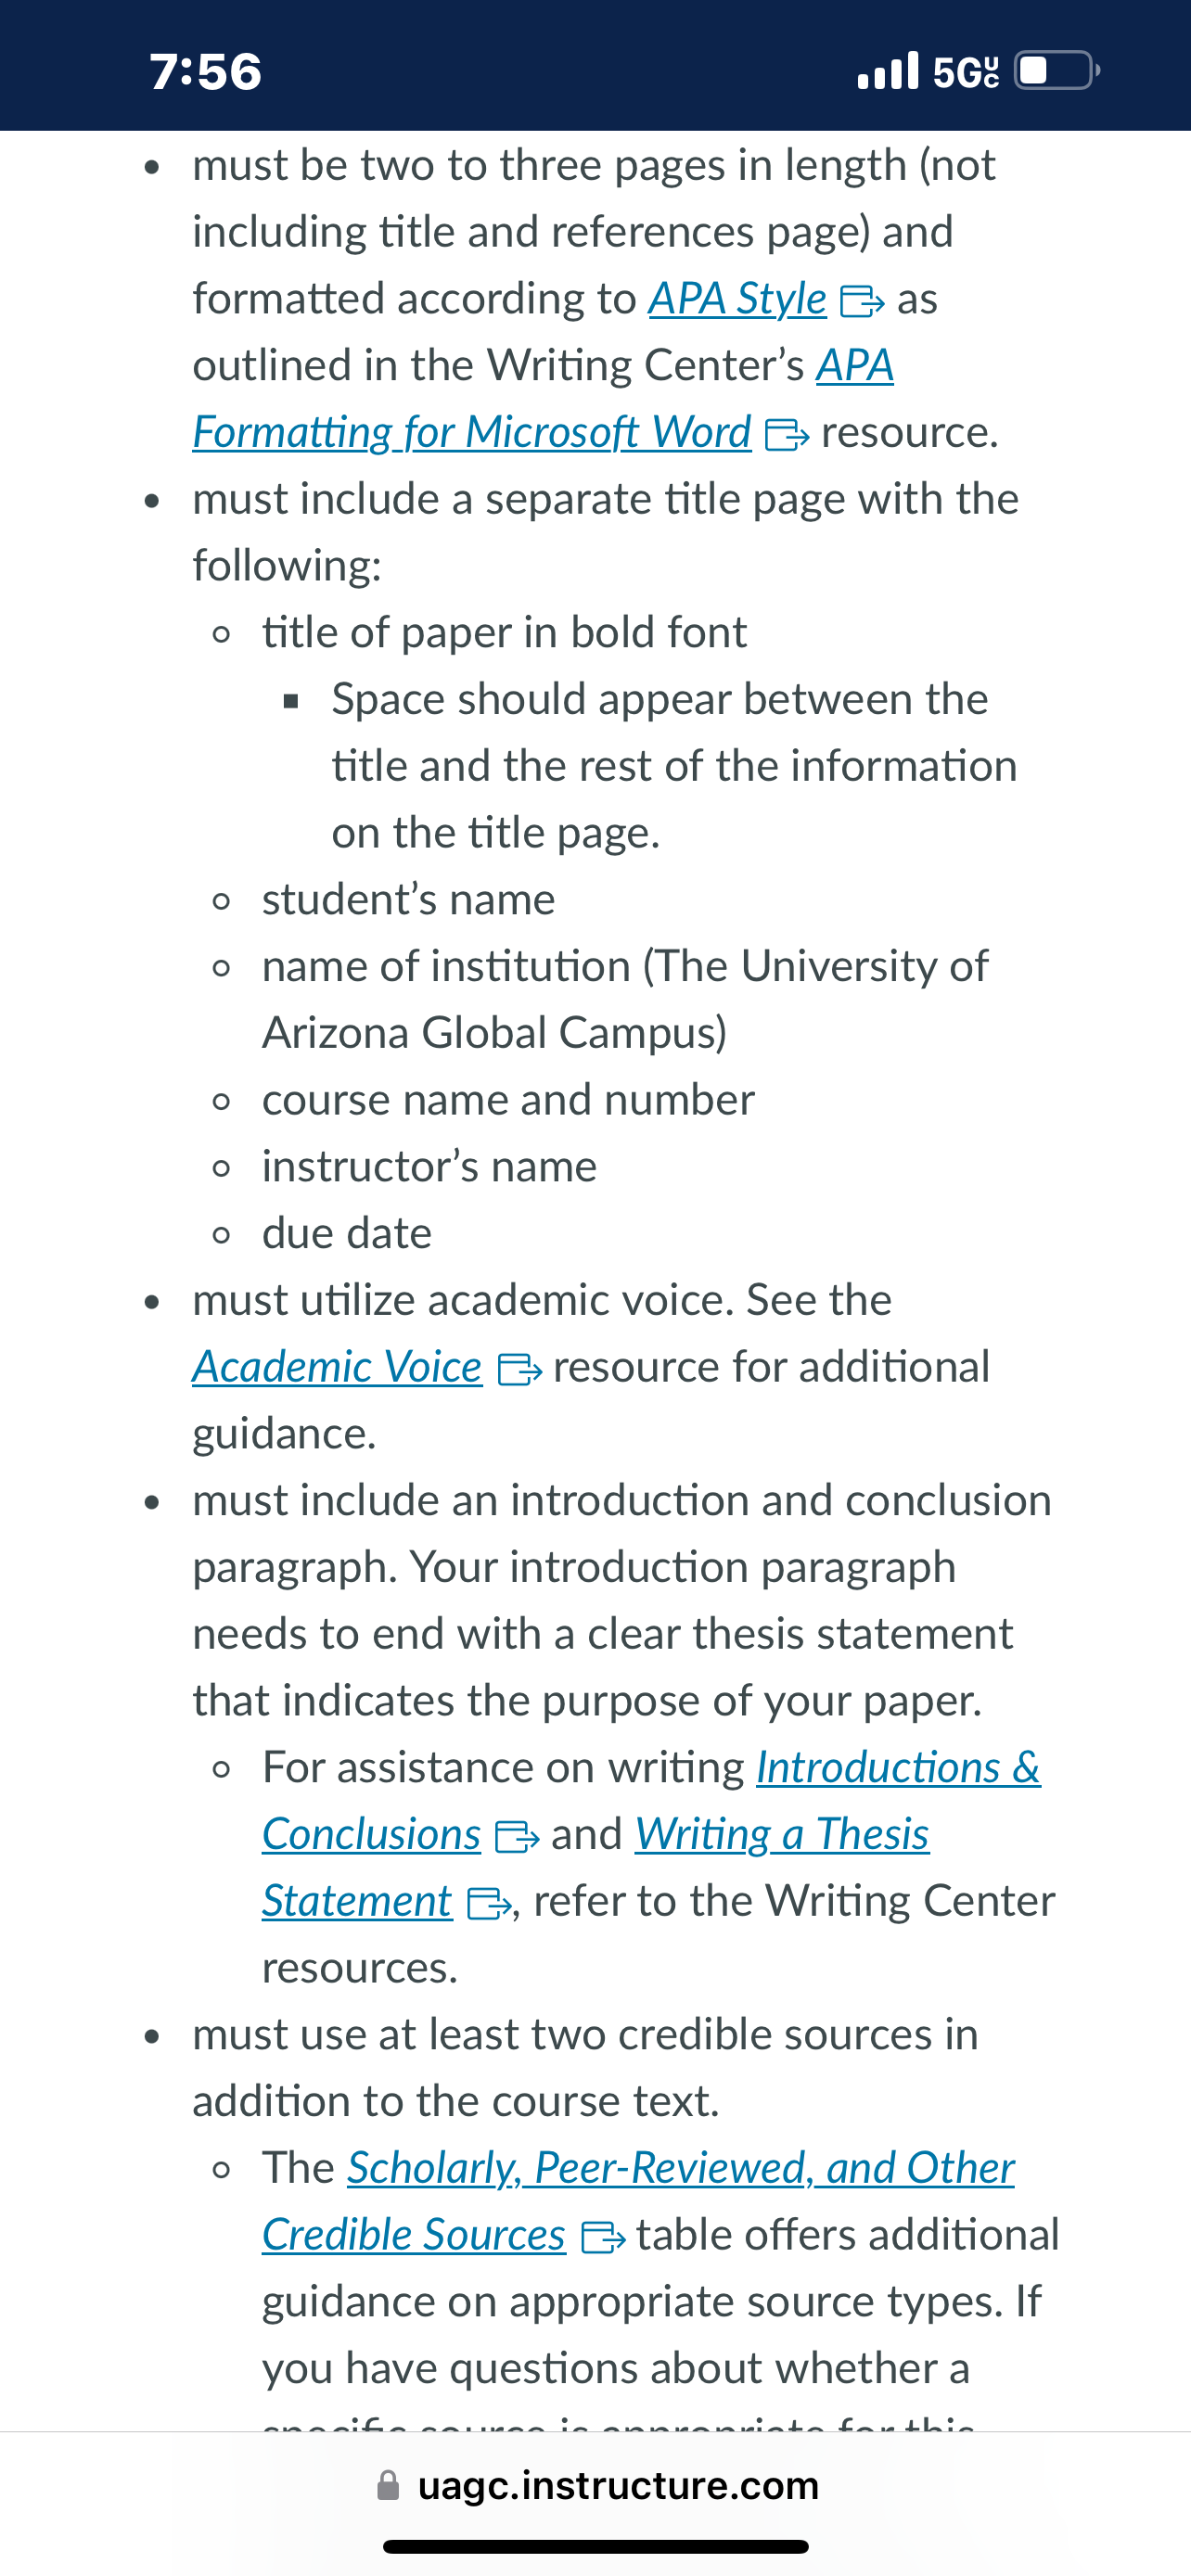This screenshot has height=2576, width=1191.
Task: Click external-link icon after Credible Sources
Action: point(603,2237)
